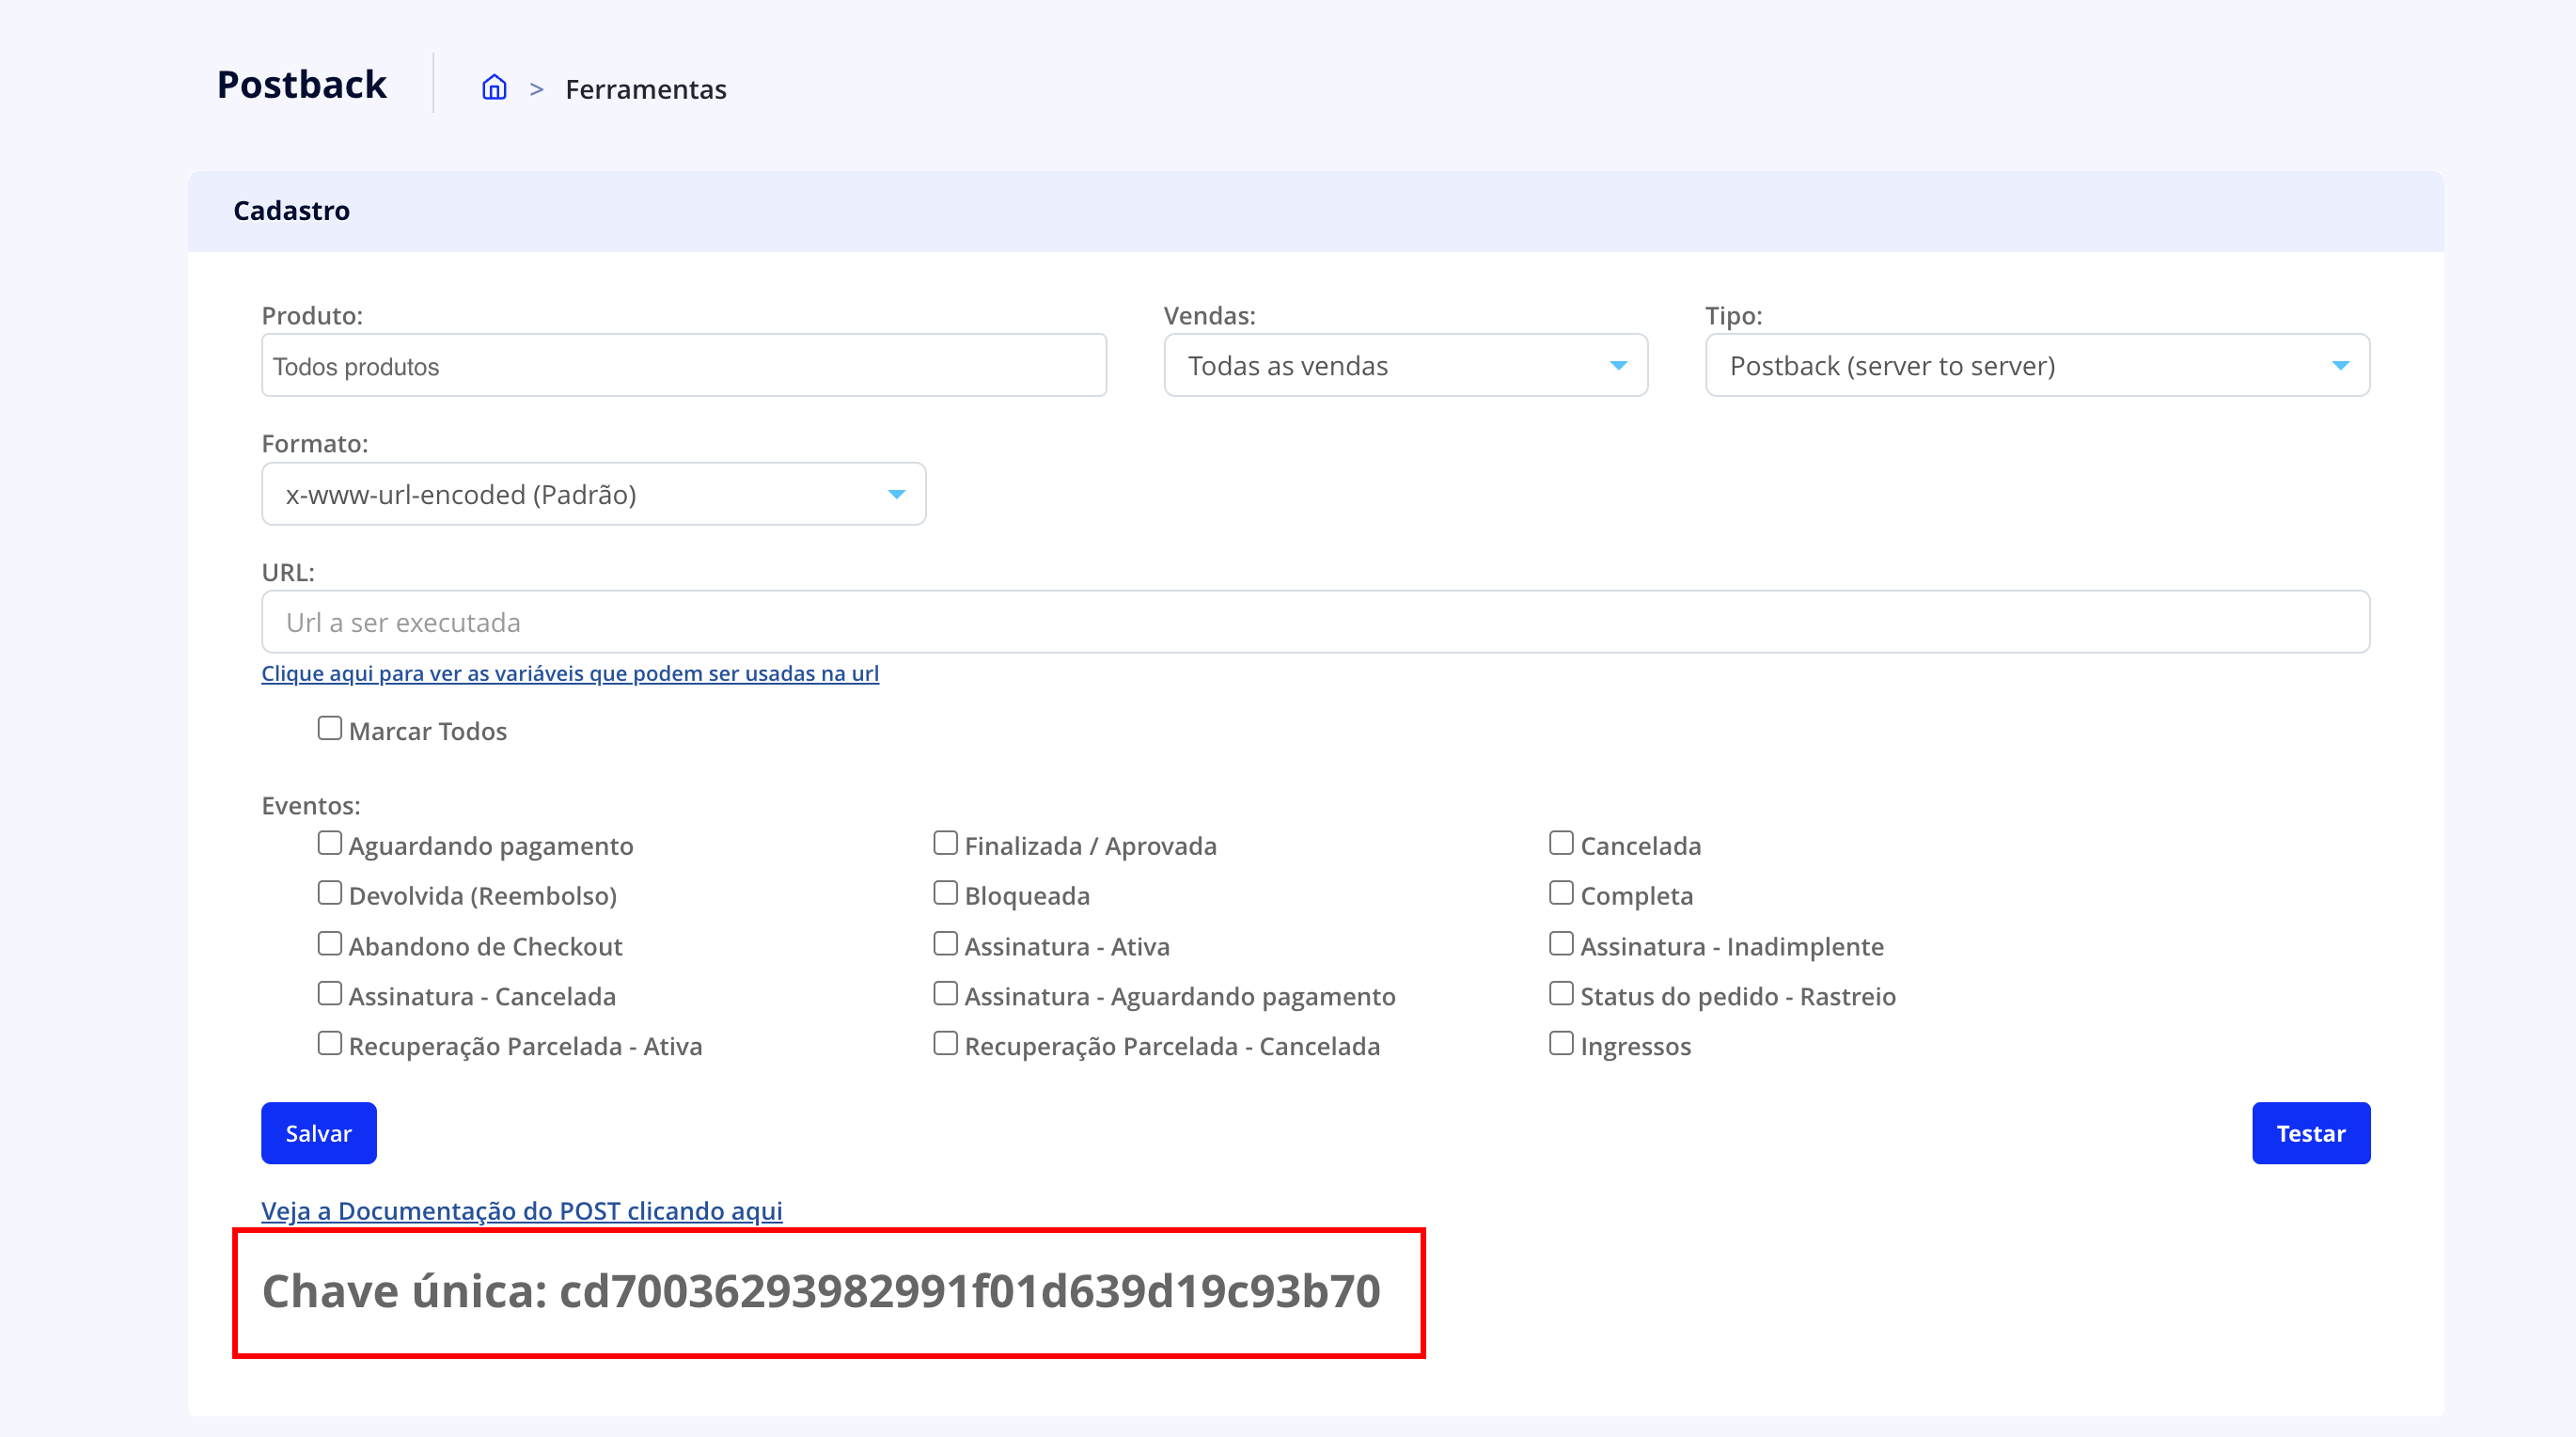Open the POST documentation link
Viewport: 2576px width, 1437px height.
coord(521,1210)
